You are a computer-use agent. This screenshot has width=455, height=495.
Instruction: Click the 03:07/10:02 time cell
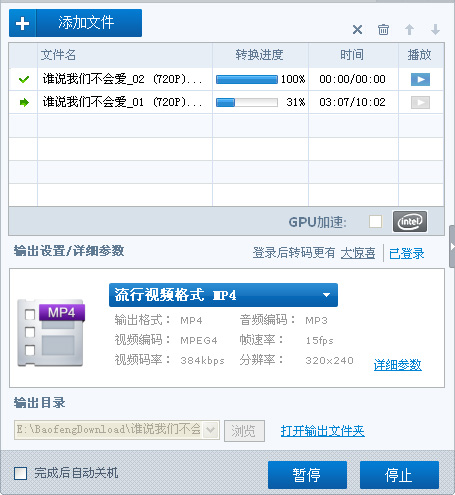(x=352, y=102)
